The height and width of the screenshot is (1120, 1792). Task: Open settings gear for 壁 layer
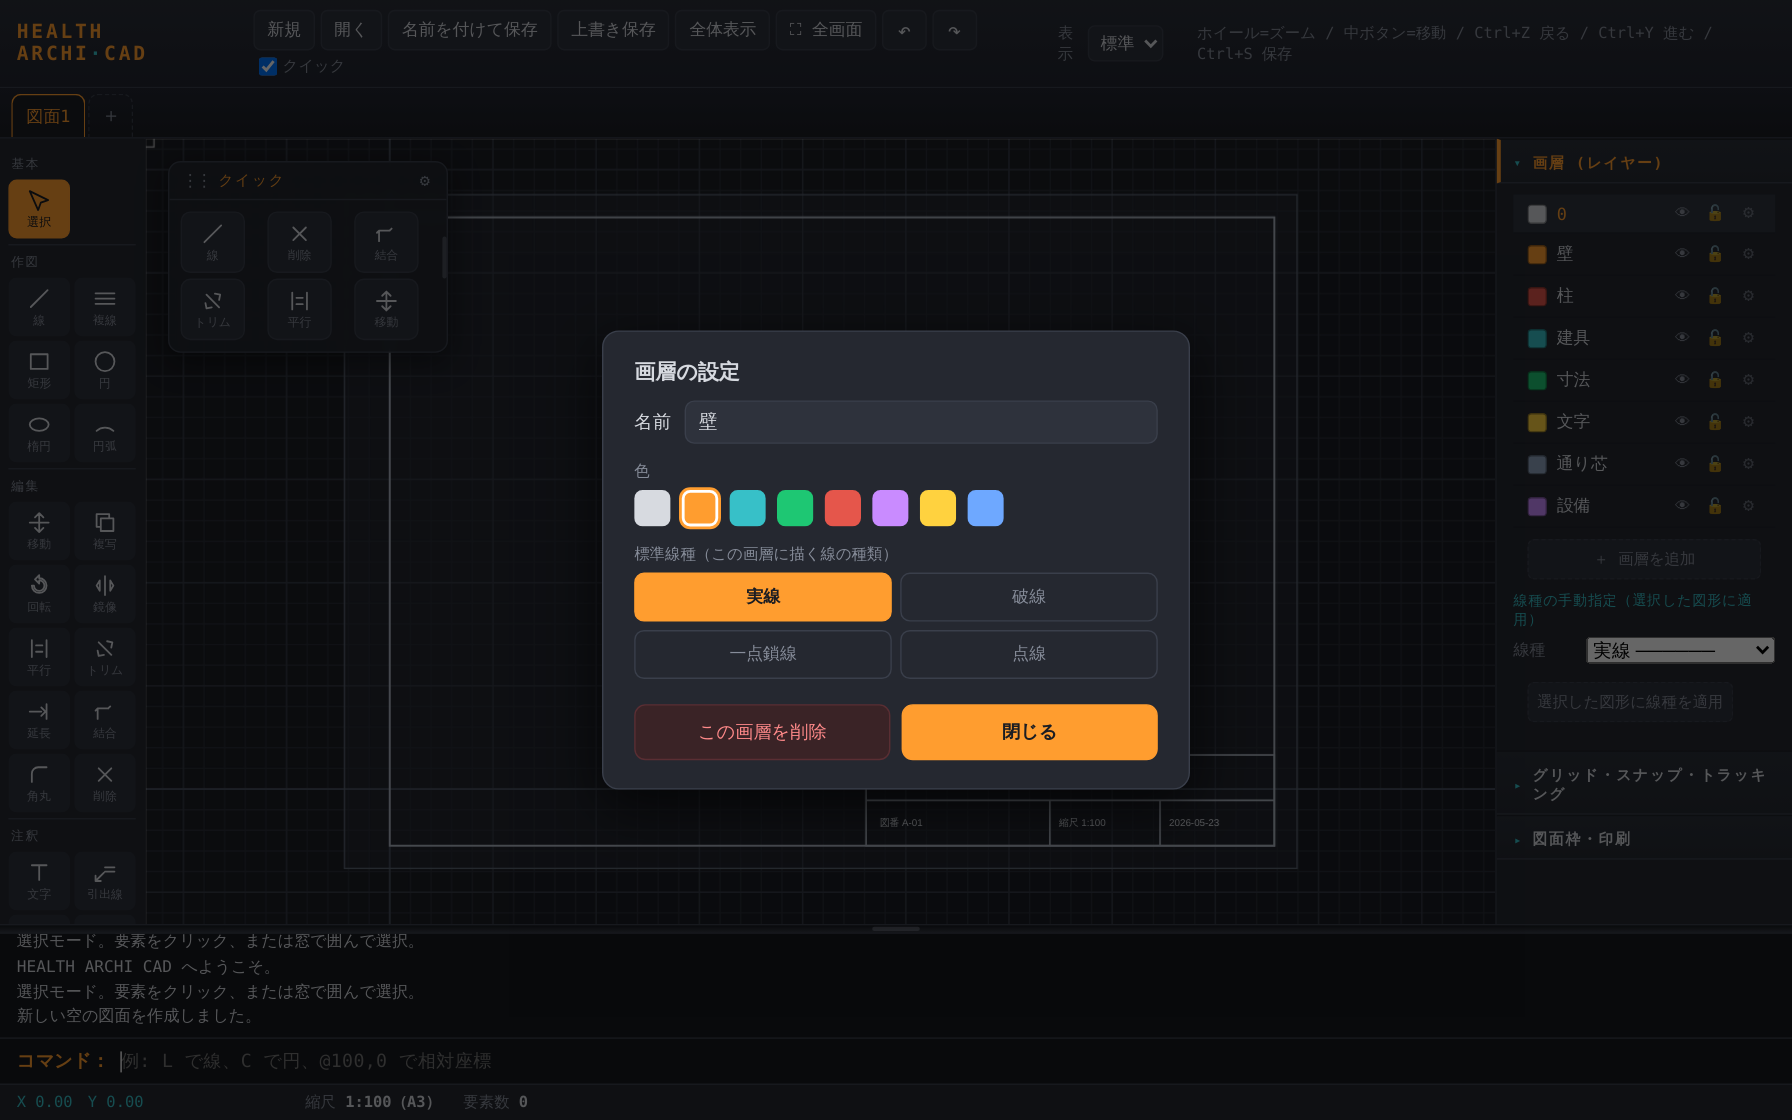tap(1748, 254)
